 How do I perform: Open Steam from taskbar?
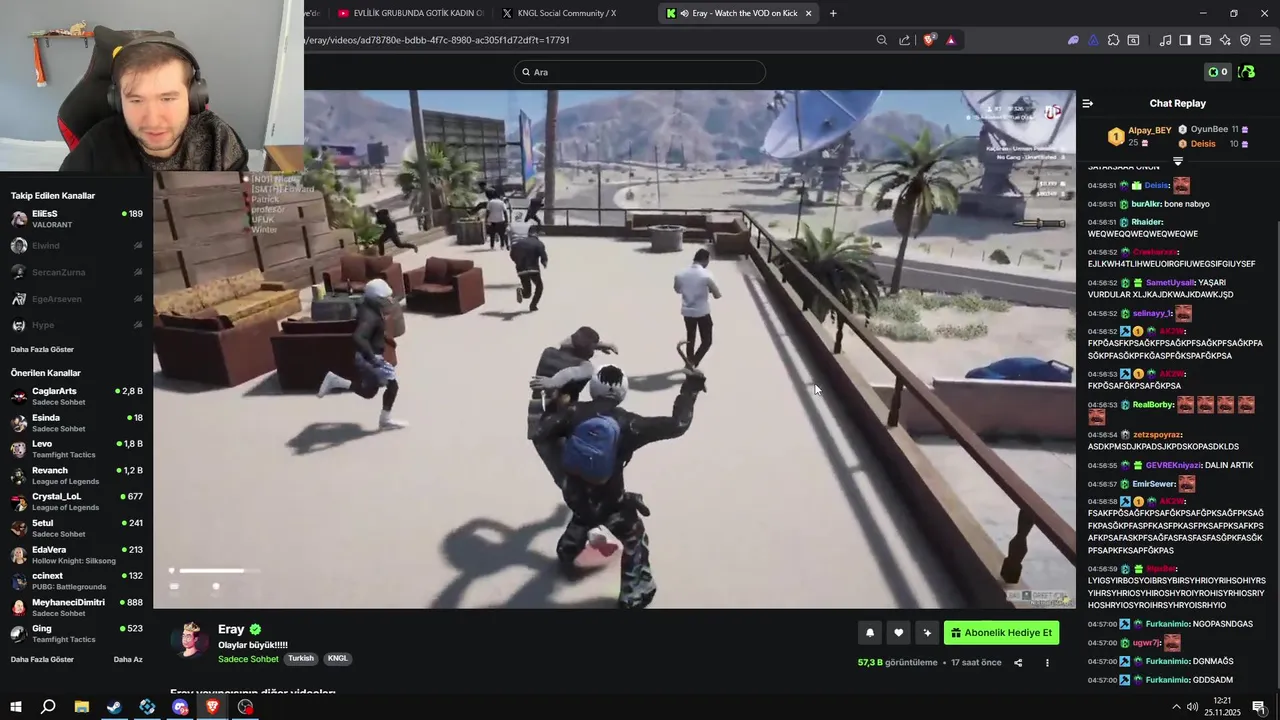[115, 707]
